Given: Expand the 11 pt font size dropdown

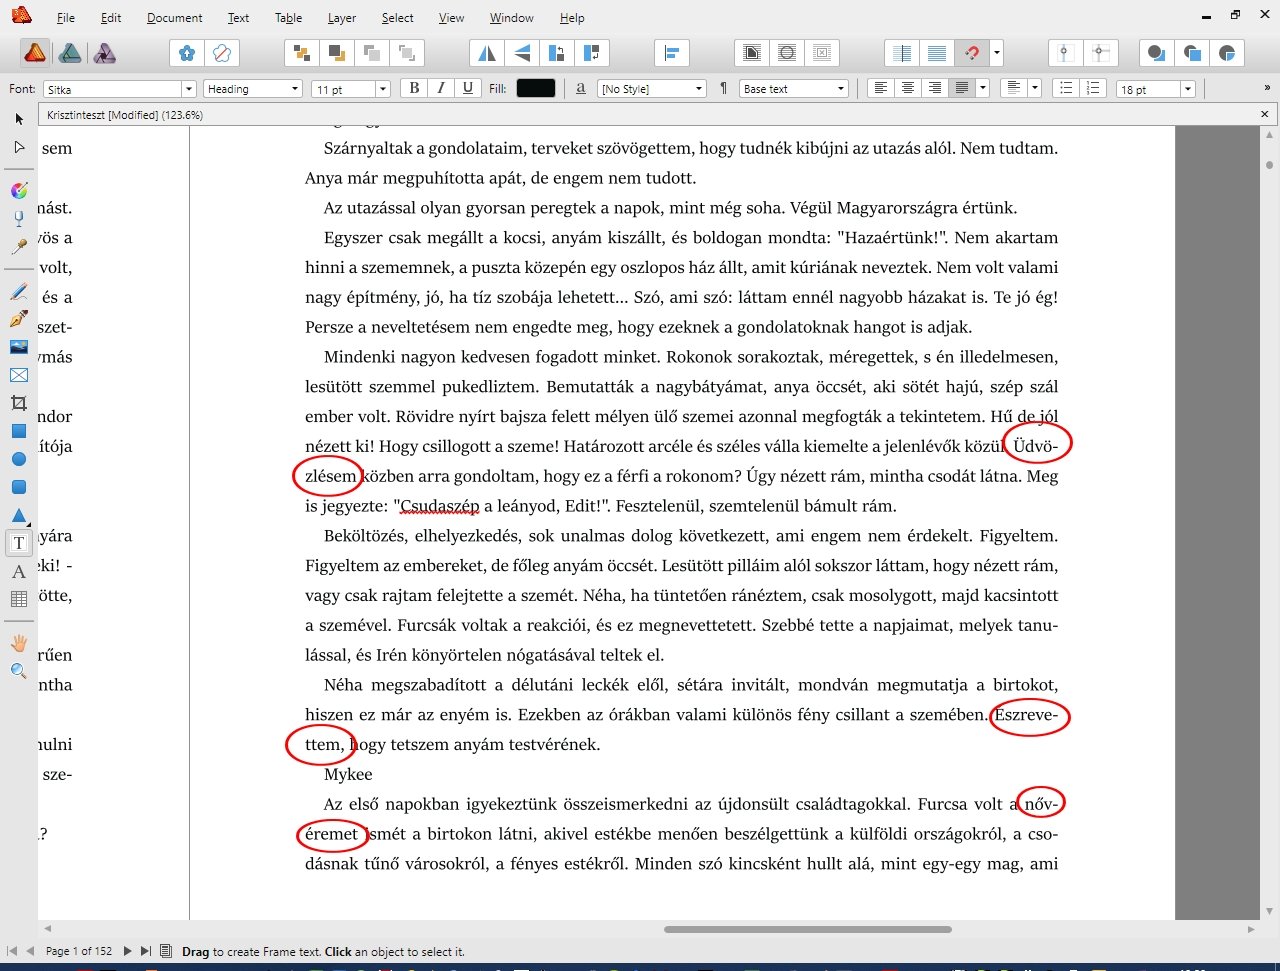Looking at the screenshot, I should (x=382, y=89).
